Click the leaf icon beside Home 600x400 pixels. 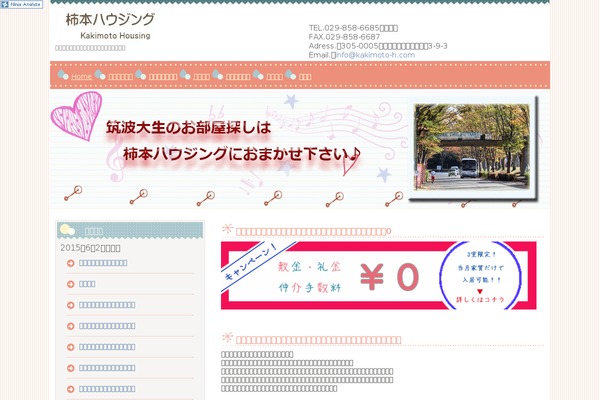pyautogui.click(x=63, y=75)
